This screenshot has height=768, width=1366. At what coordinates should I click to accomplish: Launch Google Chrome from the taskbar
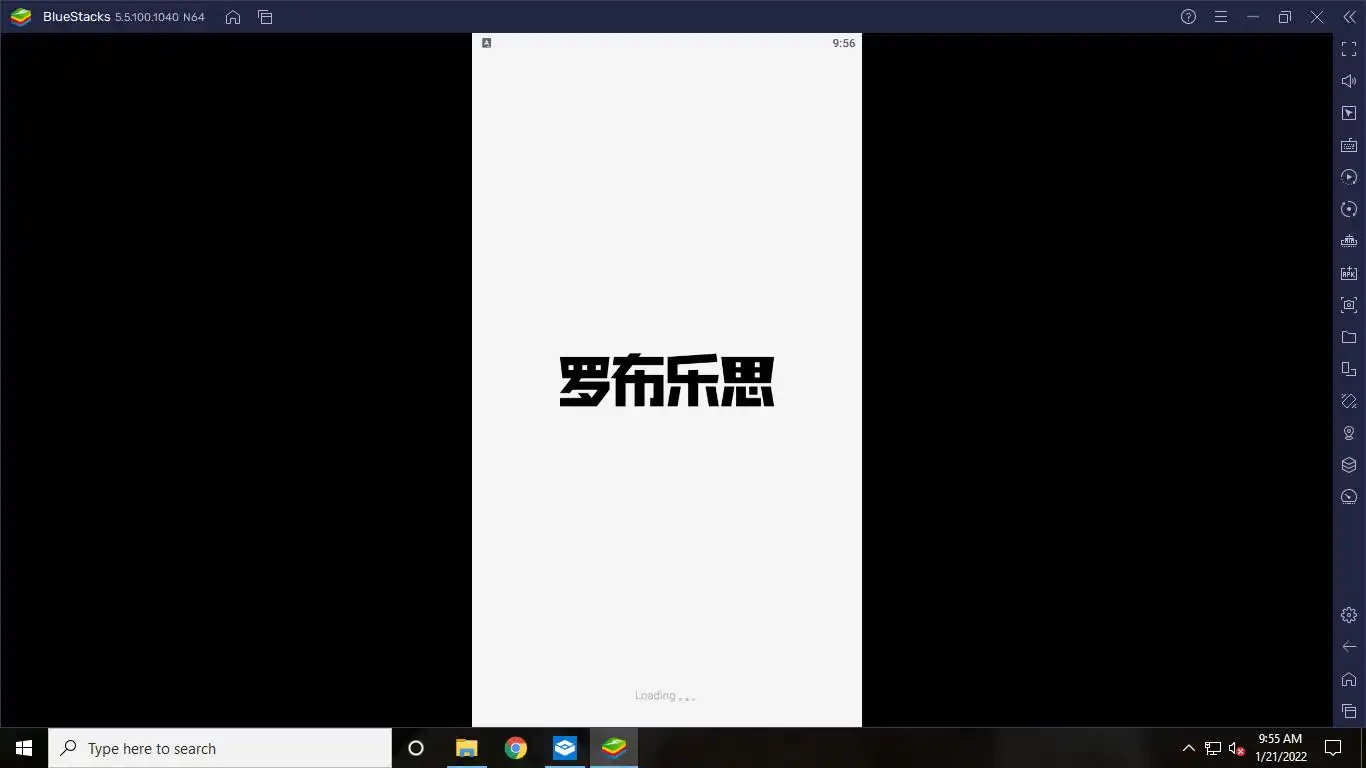pyautogui.click(x=515, y=748)
